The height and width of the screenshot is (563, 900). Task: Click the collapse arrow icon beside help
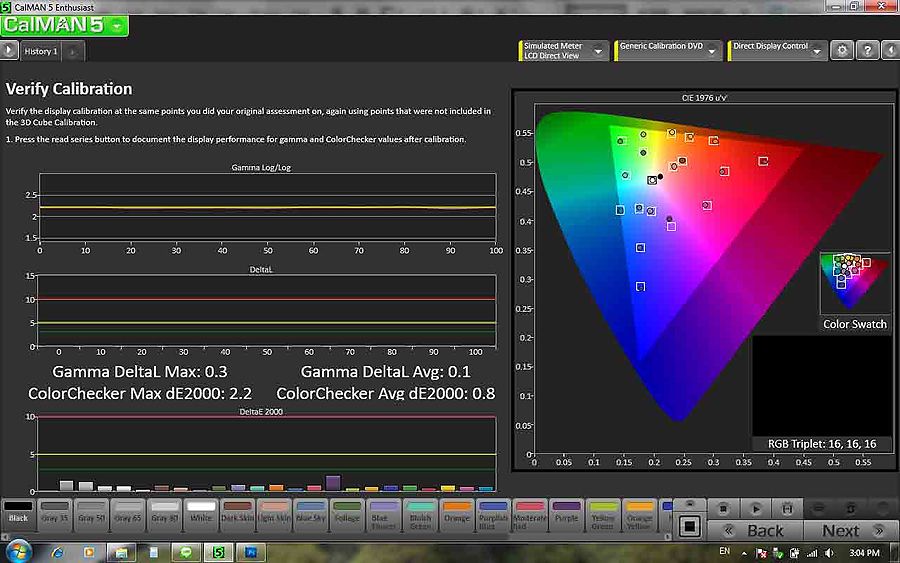[x=889, y=50]
